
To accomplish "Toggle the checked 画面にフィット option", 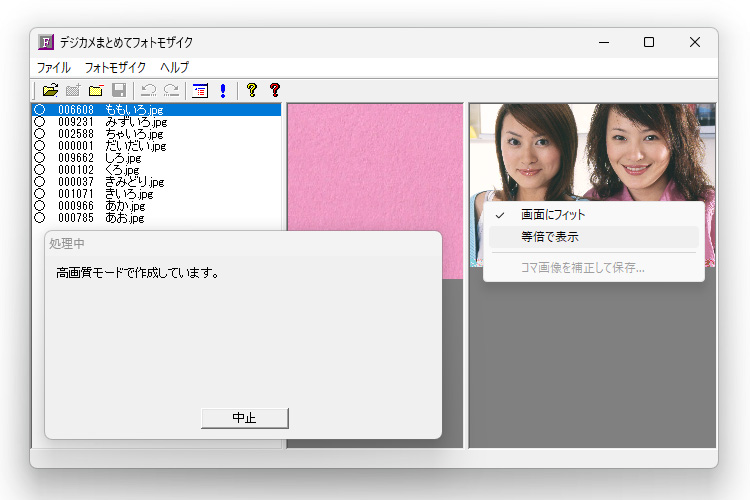I will point(553,215).
